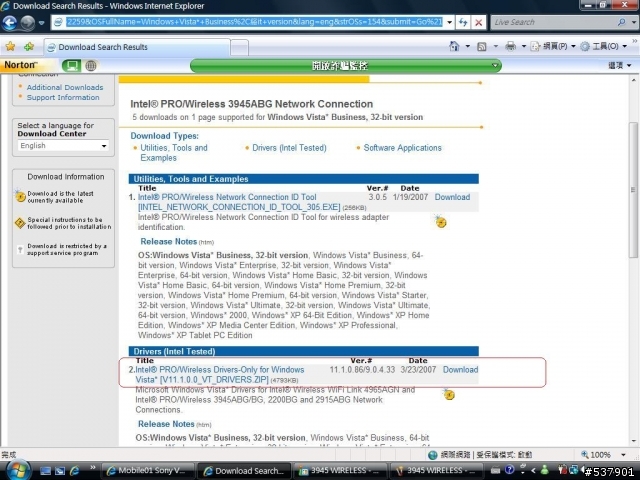640x480 pixels.
Task: Open Favorites Center star icon
Action: (x=11, y=47)
